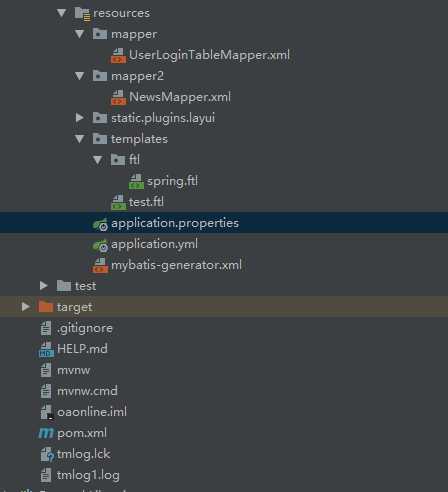Screen dimensions: 448x492
Task: Expand the target folder arrow
Action: (x=25, y=307)
